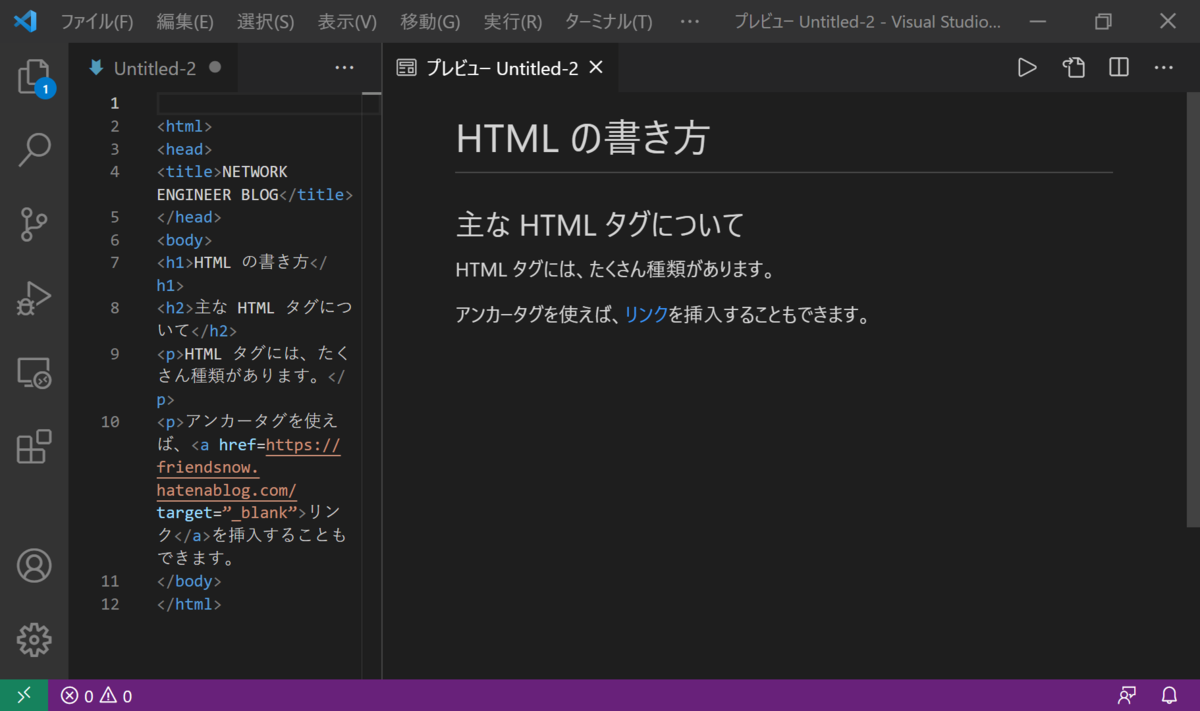Click line number 12 in gutter
Image resolution: width=1200 pixels, height=711 pixels.
pos(110,604)
